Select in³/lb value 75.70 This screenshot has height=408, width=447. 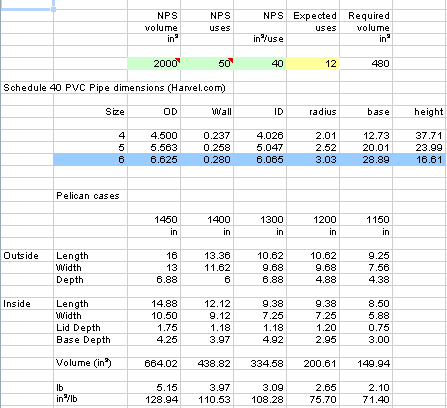(x=323, y=399)
